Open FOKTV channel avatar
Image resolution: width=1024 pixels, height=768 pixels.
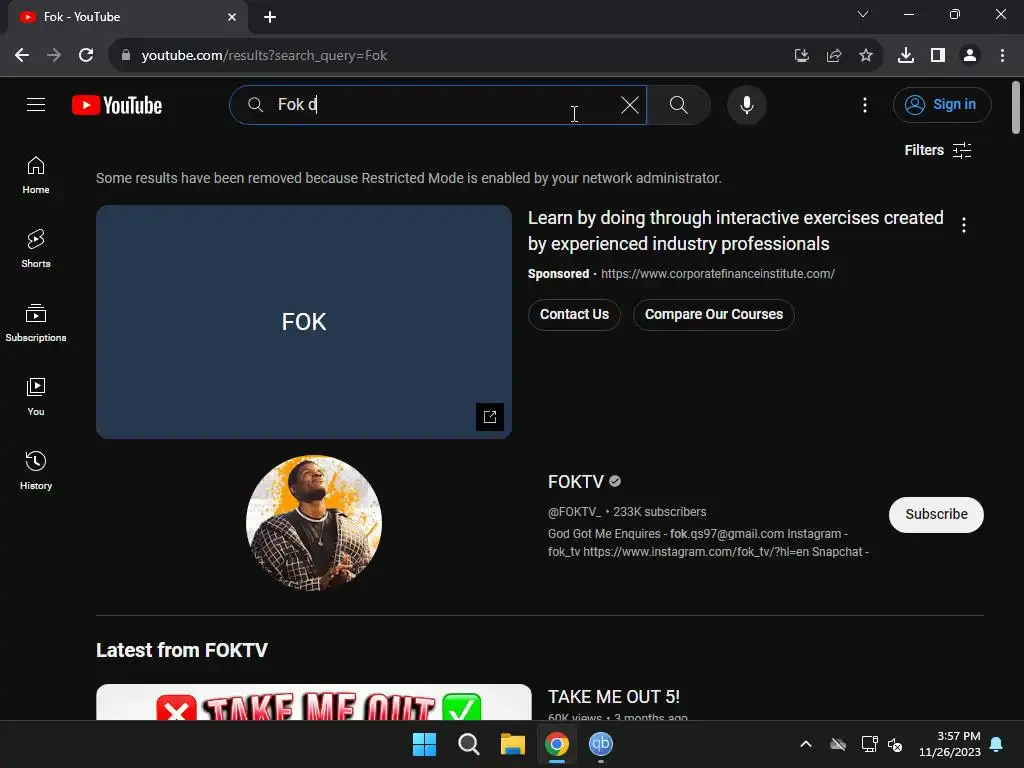314,523
